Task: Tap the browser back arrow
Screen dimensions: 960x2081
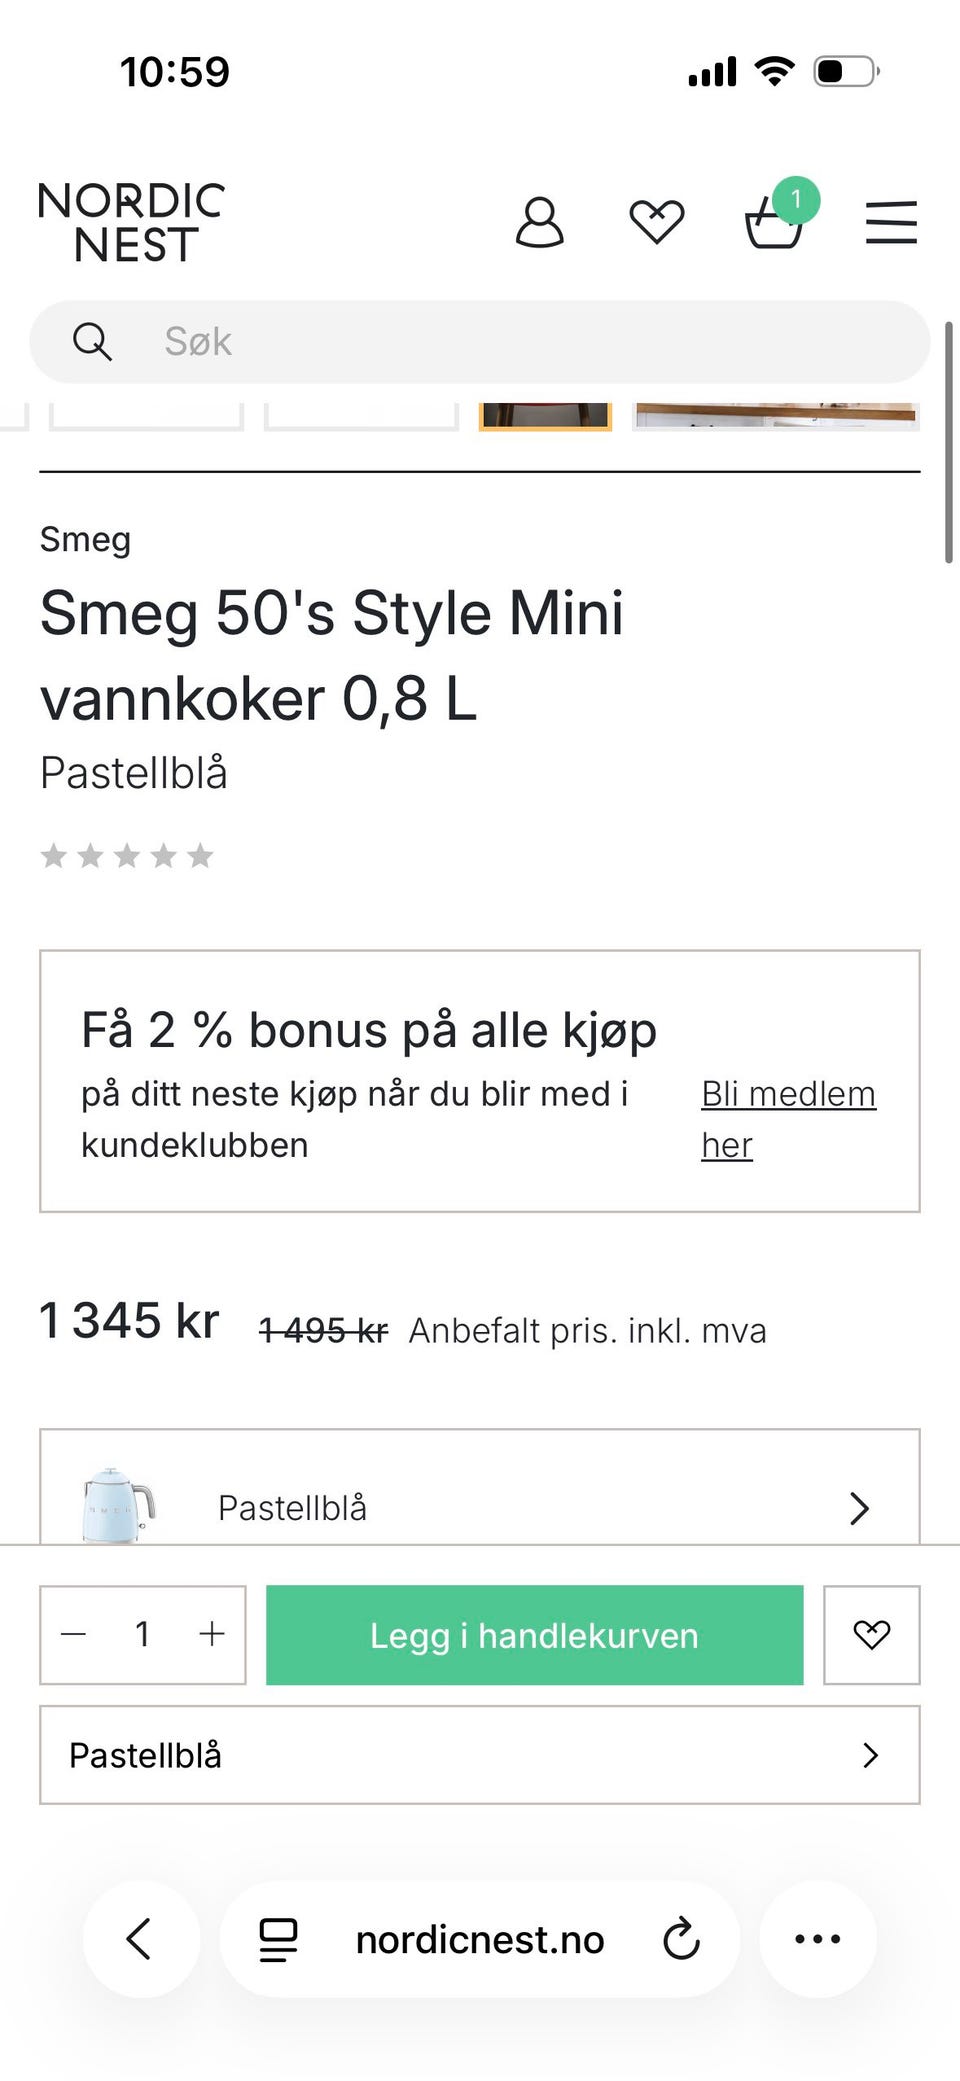Action: point(140,1939)
